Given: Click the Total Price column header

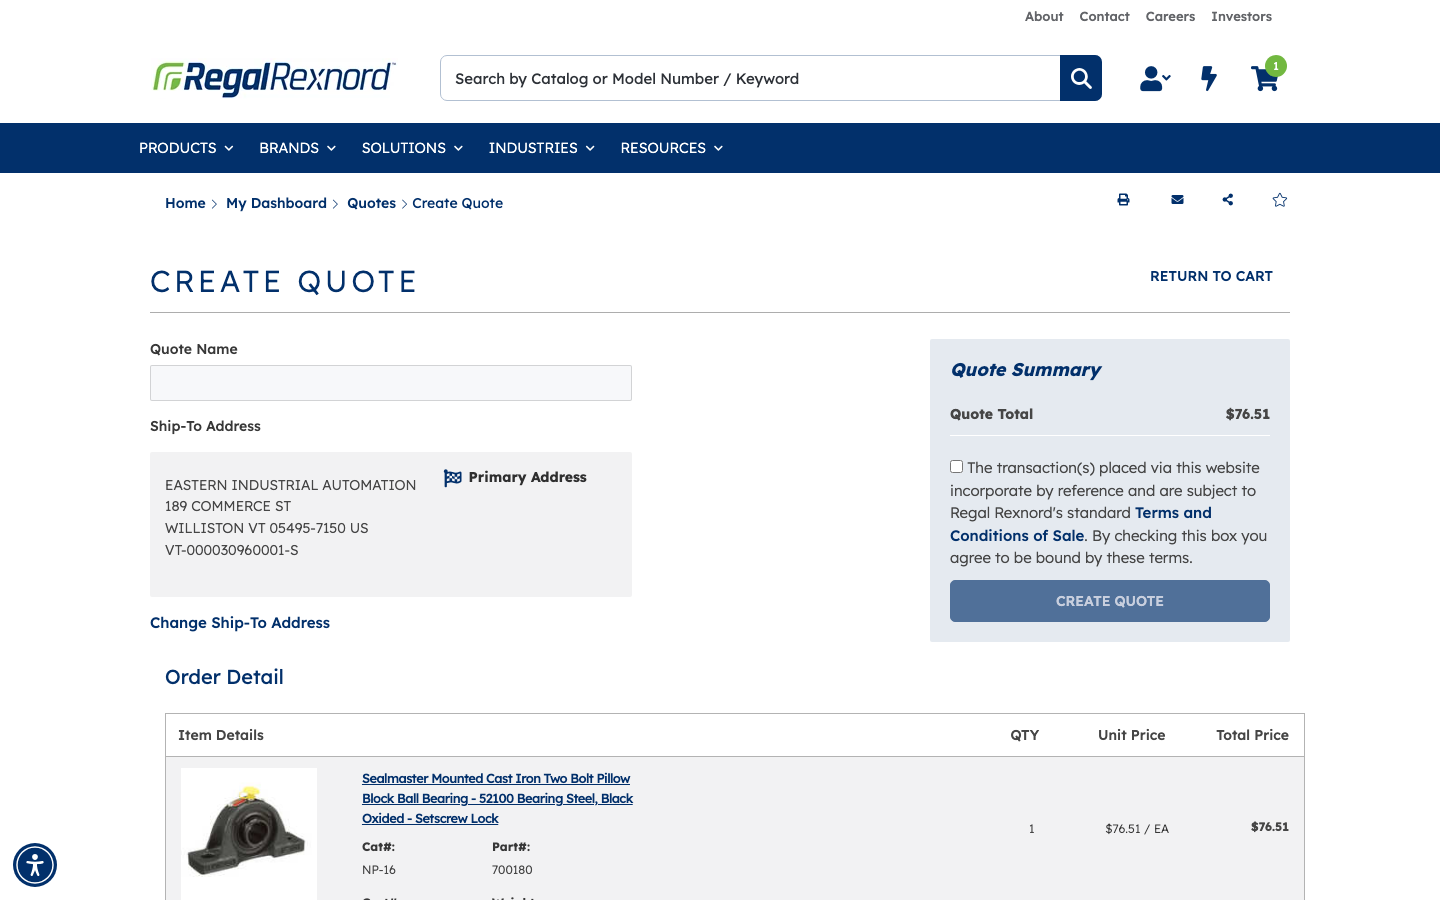Looking at the screenshot, I should coord(1252,735).
